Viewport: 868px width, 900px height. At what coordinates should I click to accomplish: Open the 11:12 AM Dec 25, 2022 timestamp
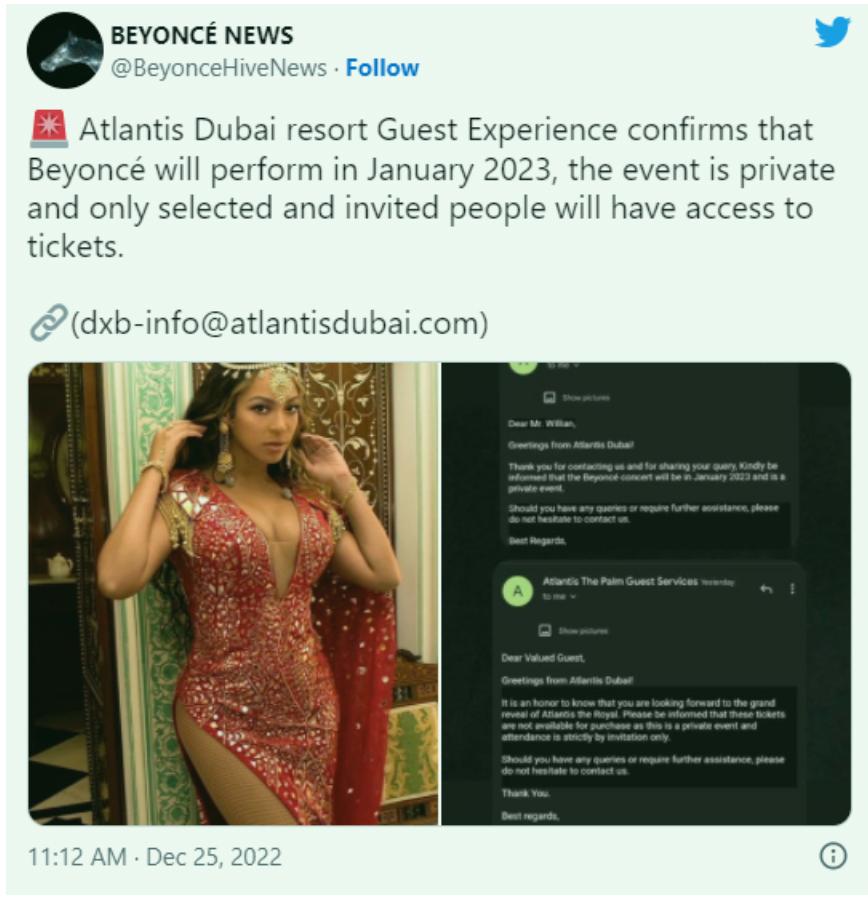155,857
